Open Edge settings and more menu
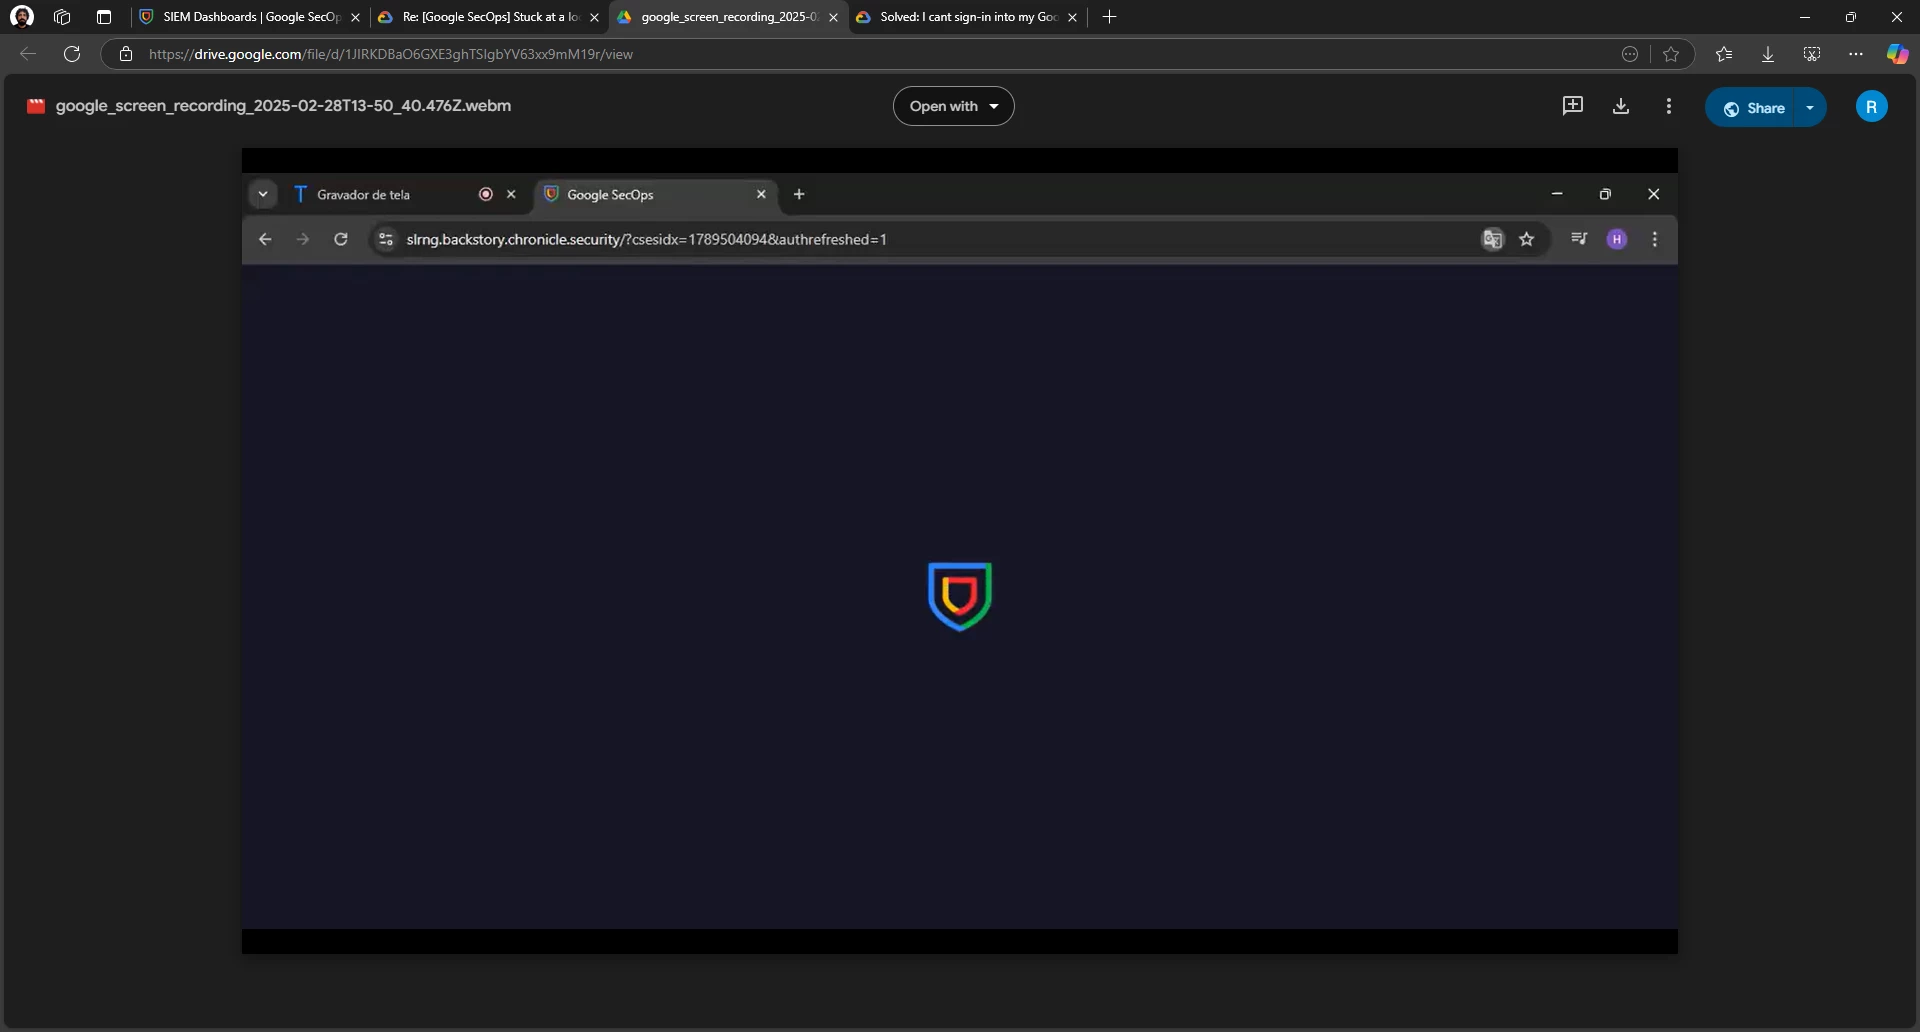1920x1032 pixels. pos(1856,54)
